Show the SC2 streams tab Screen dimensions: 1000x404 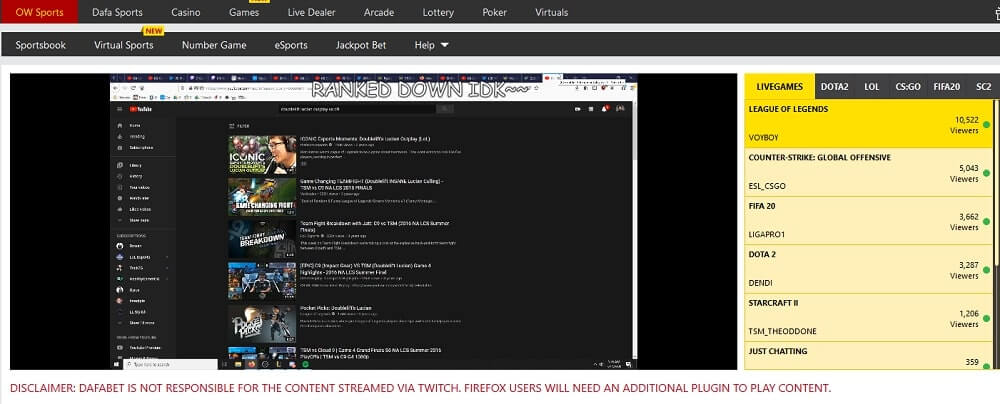pyautogui.click(x=983, y=86)
